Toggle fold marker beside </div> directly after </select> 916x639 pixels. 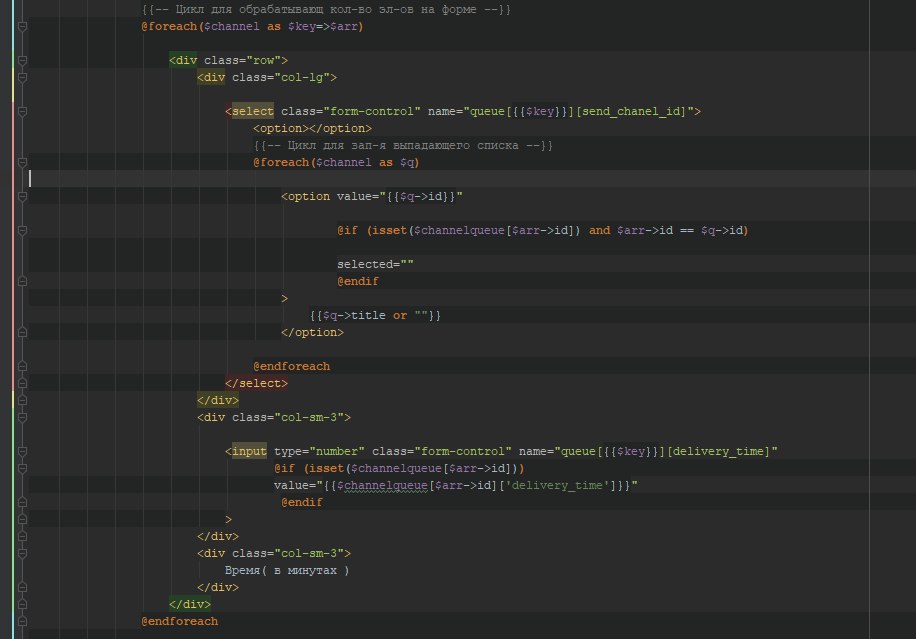(x=22, y=400)
